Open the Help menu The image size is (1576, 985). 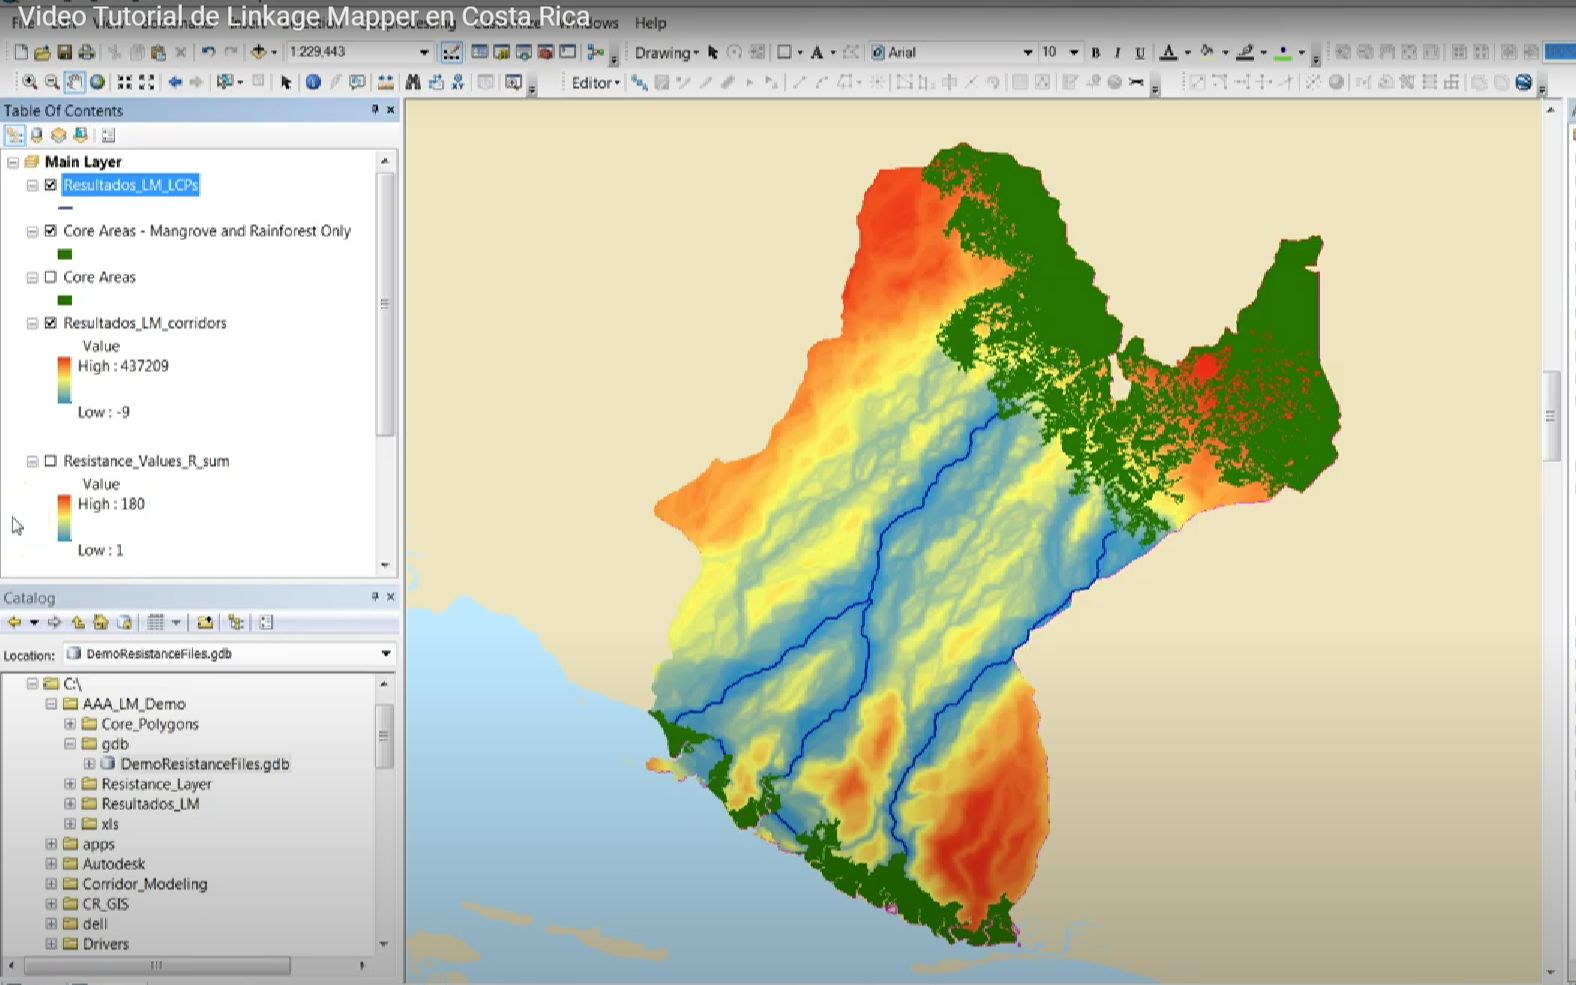(x=650, y=23)
